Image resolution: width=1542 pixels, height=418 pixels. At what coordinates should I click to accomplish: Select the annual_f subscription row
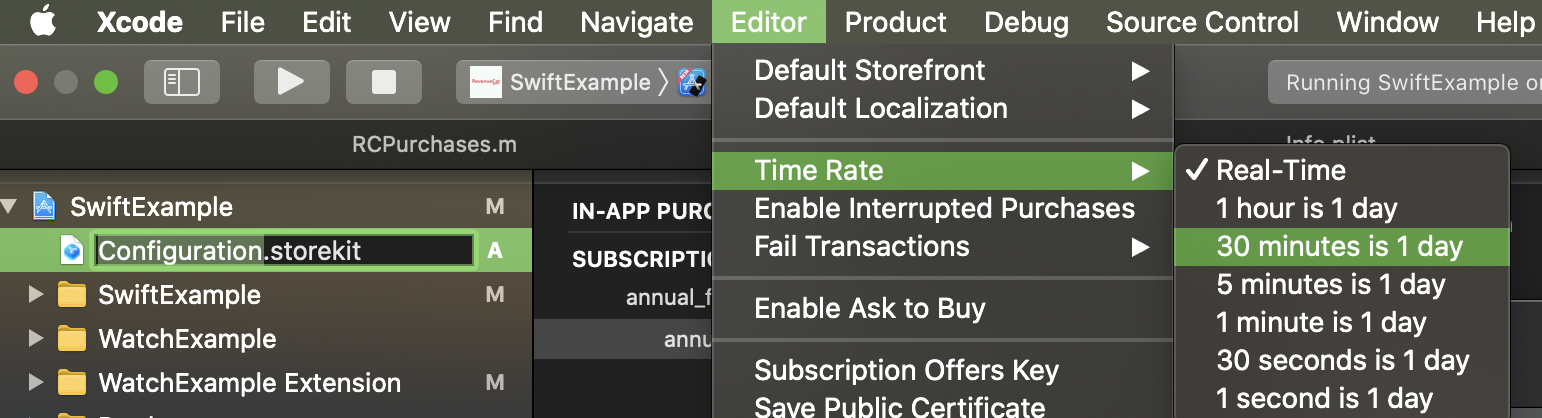tap(667, 297)
